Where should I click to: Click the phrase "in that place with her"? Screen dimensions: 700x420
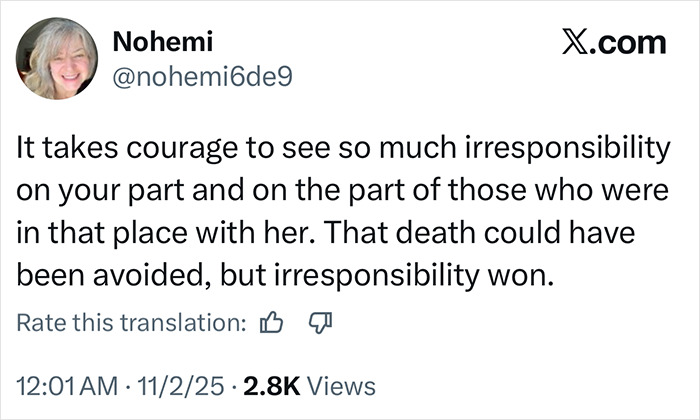(x=165, y=234)
